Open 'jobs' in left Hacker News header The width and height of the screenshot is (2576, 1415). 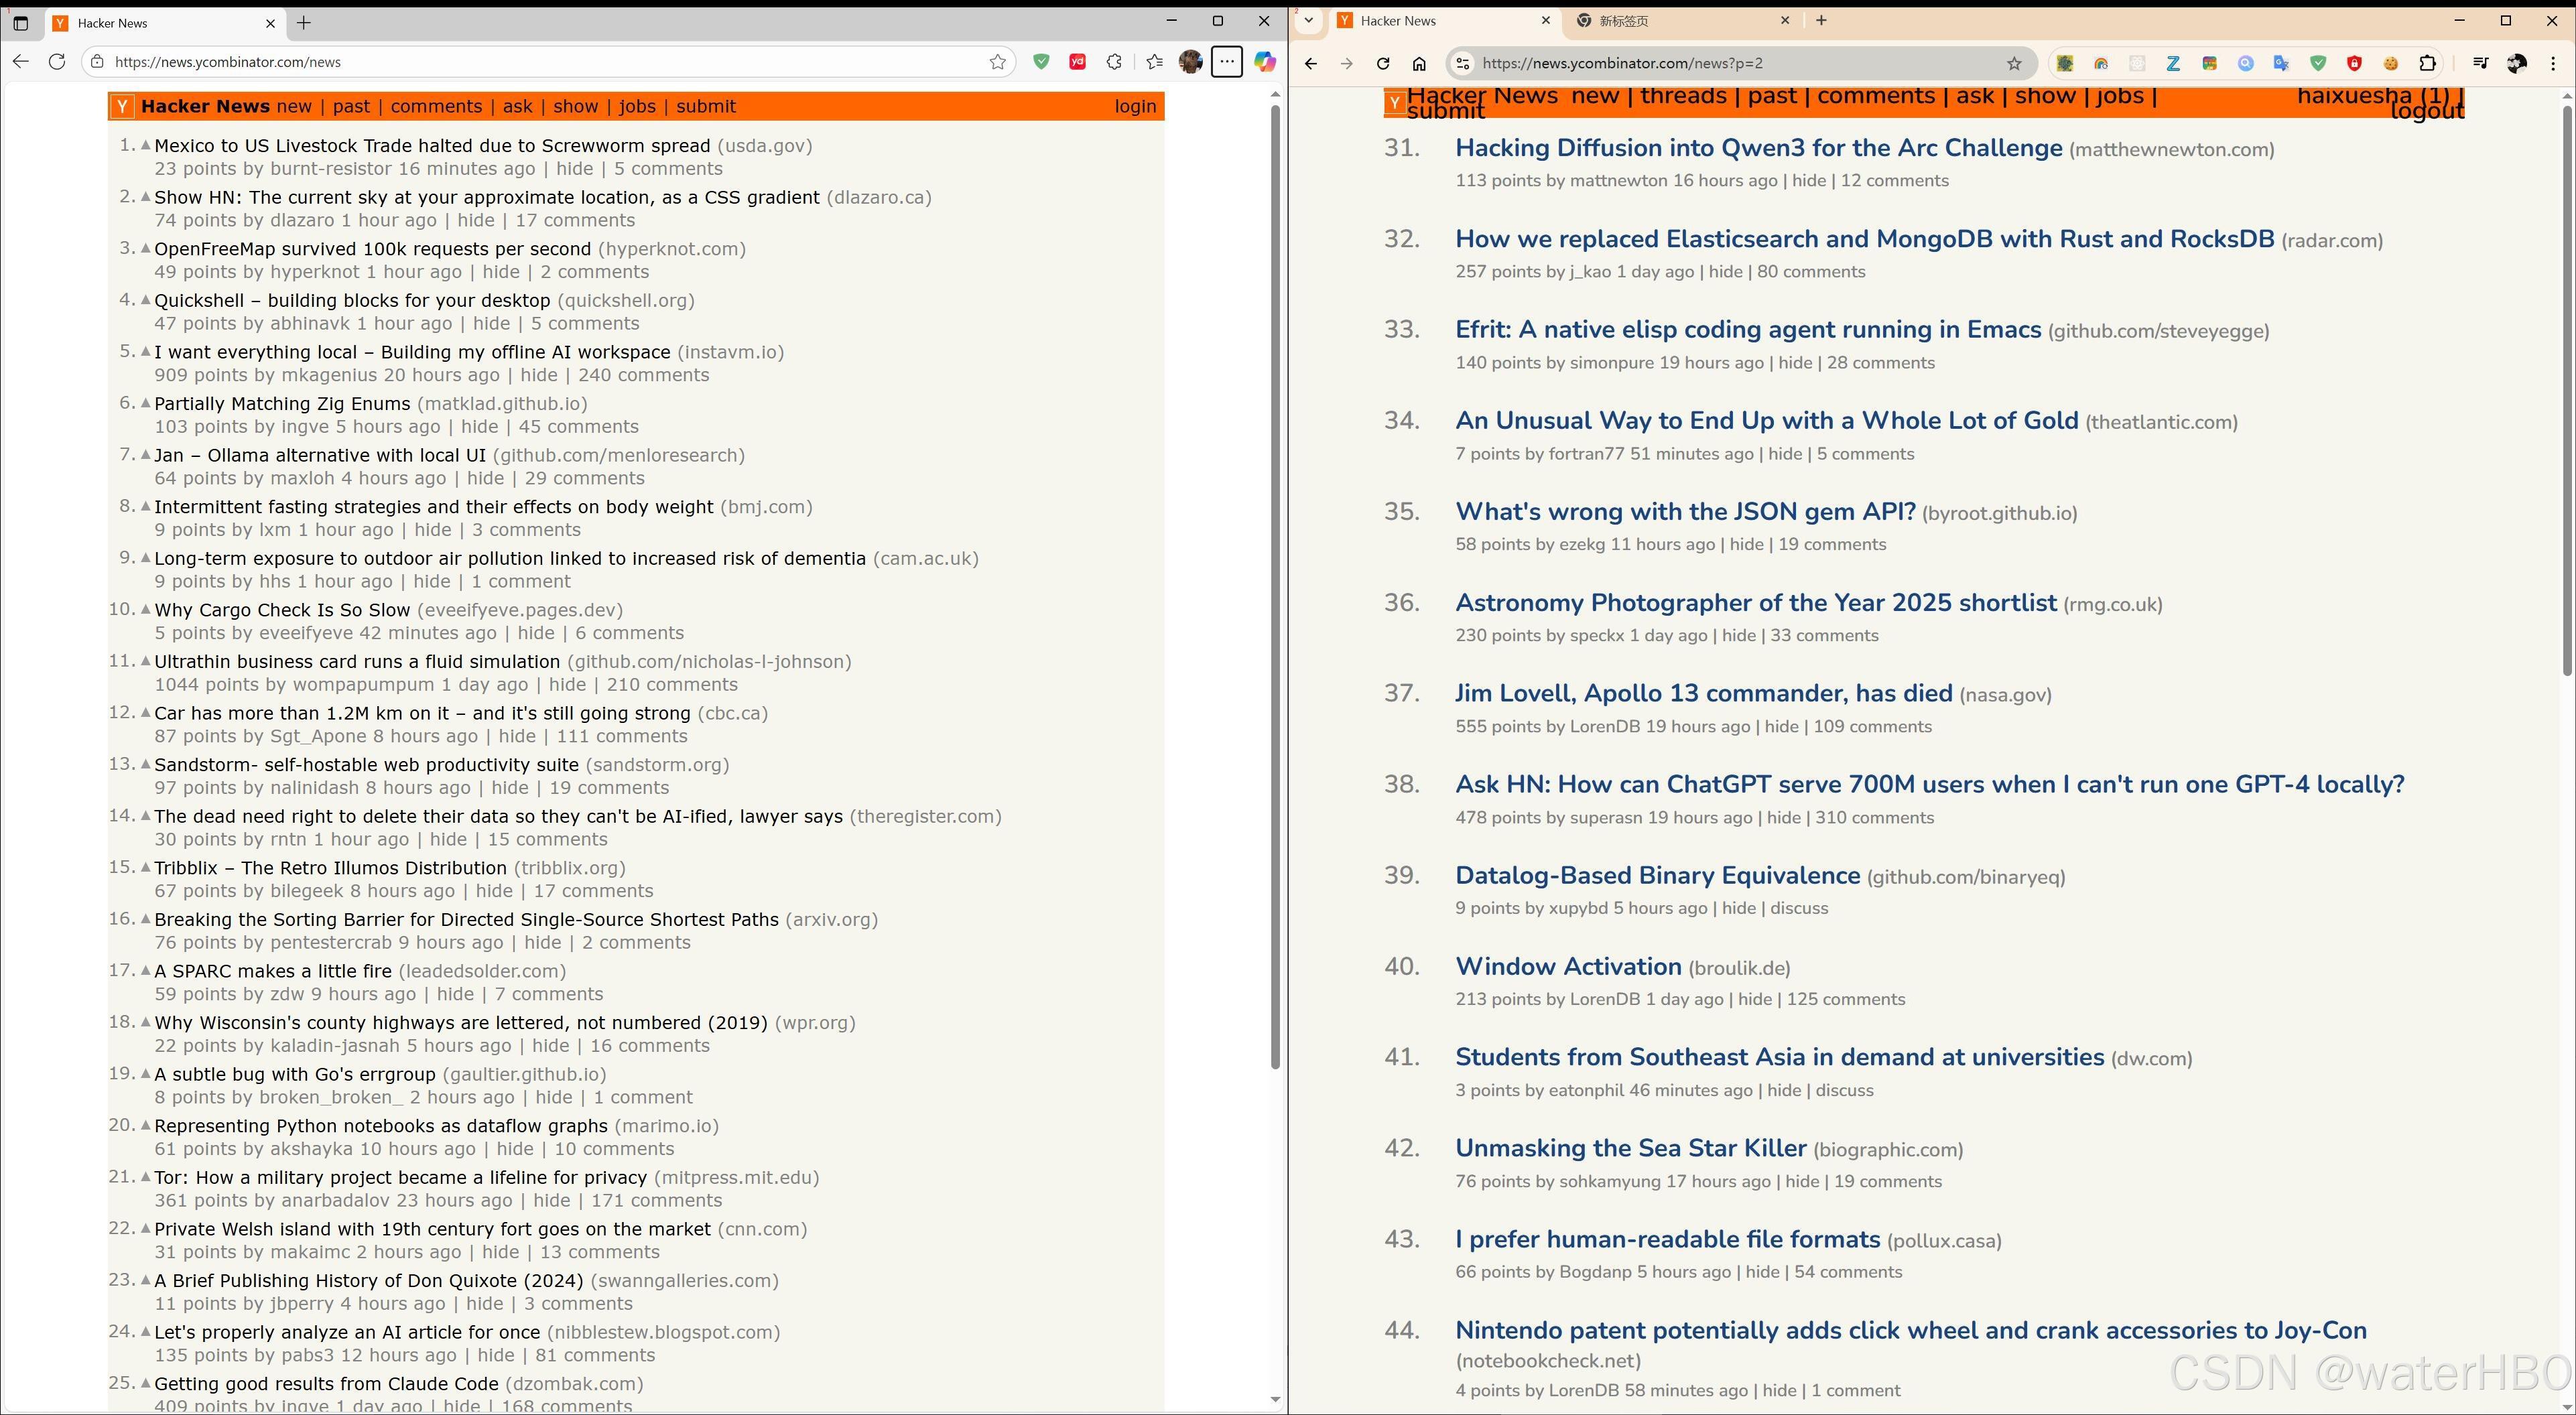click(x=637, y=106)
